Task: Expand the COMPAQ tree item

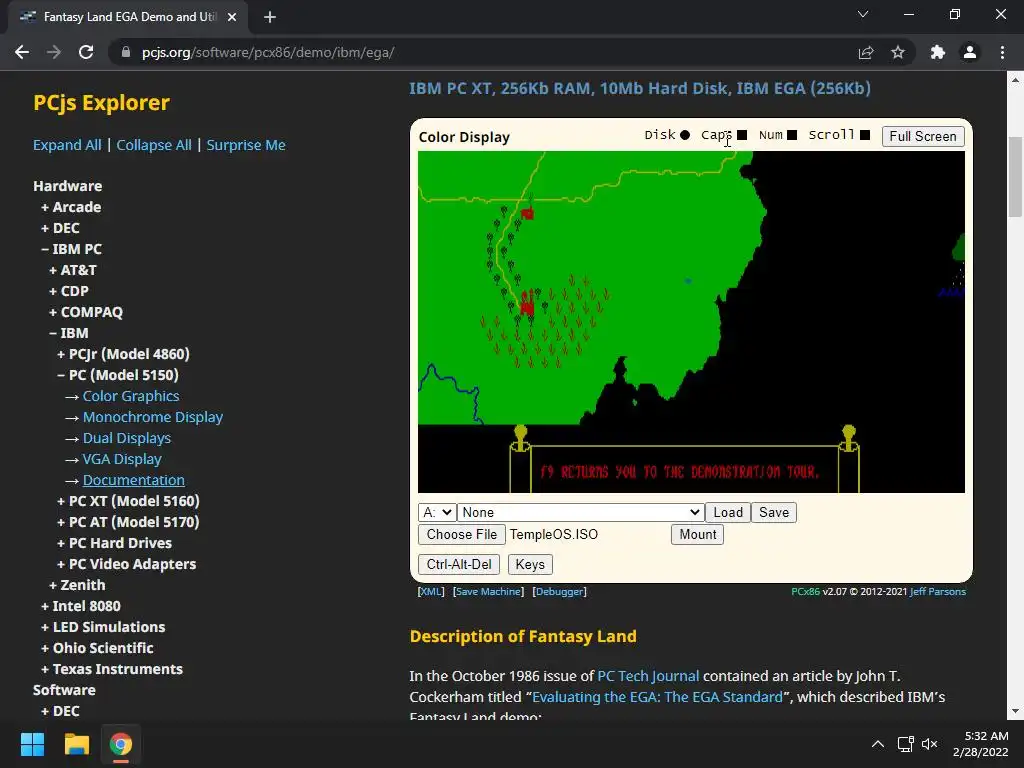Action: [86, 312]
